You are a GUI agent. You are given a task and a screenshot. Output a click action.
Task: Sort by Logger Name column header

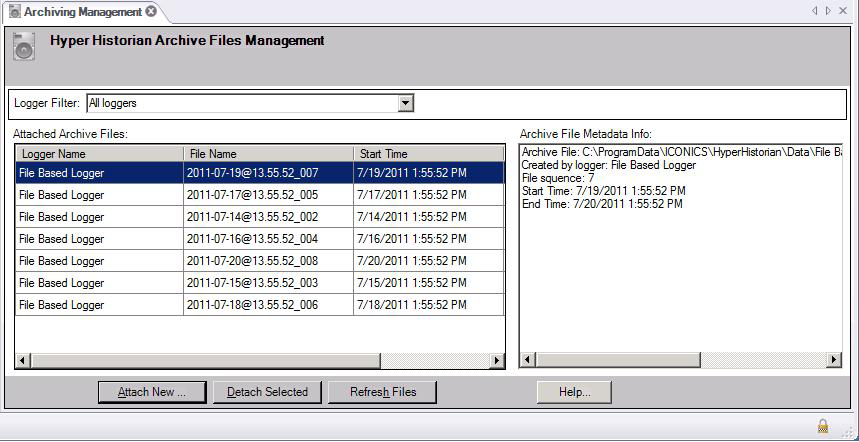(99, 154)
